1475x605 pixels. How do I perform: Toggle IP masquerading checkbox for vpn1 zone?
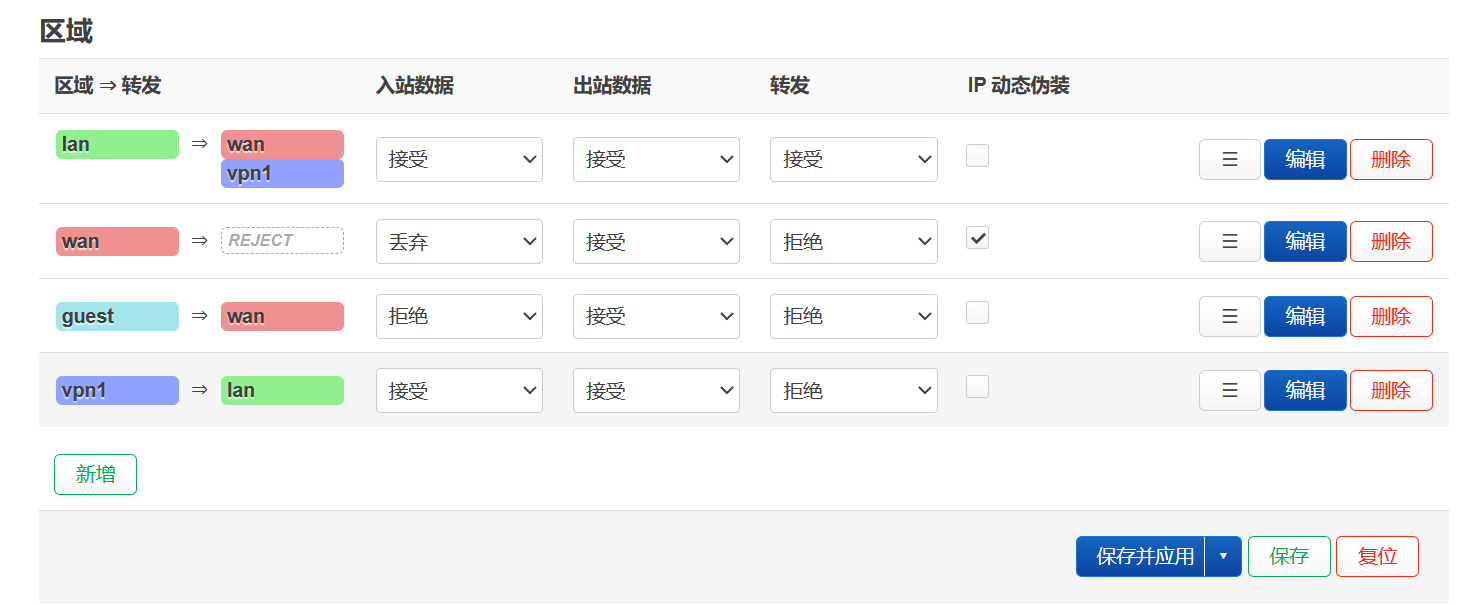[x=977, y=386]
